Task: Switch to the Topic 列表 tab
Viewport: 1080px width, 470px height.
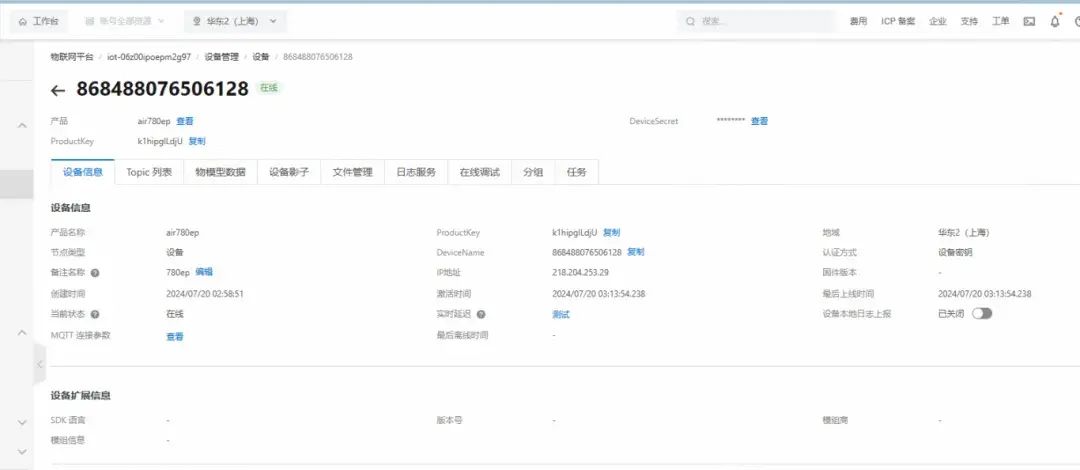Action: pyautogui.click(x=149, y=172)
